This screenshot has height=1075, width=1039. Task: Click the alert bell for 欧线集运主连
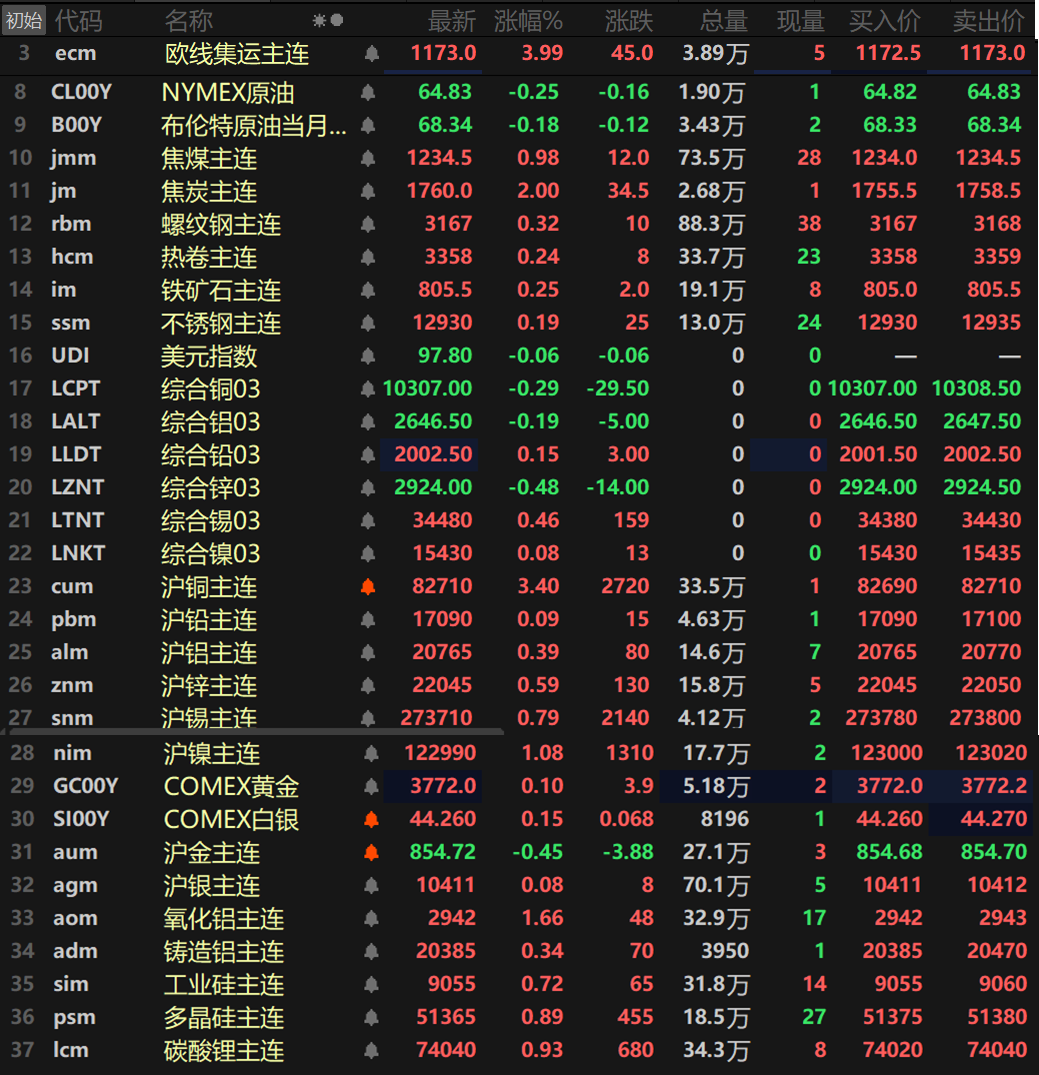372,54
